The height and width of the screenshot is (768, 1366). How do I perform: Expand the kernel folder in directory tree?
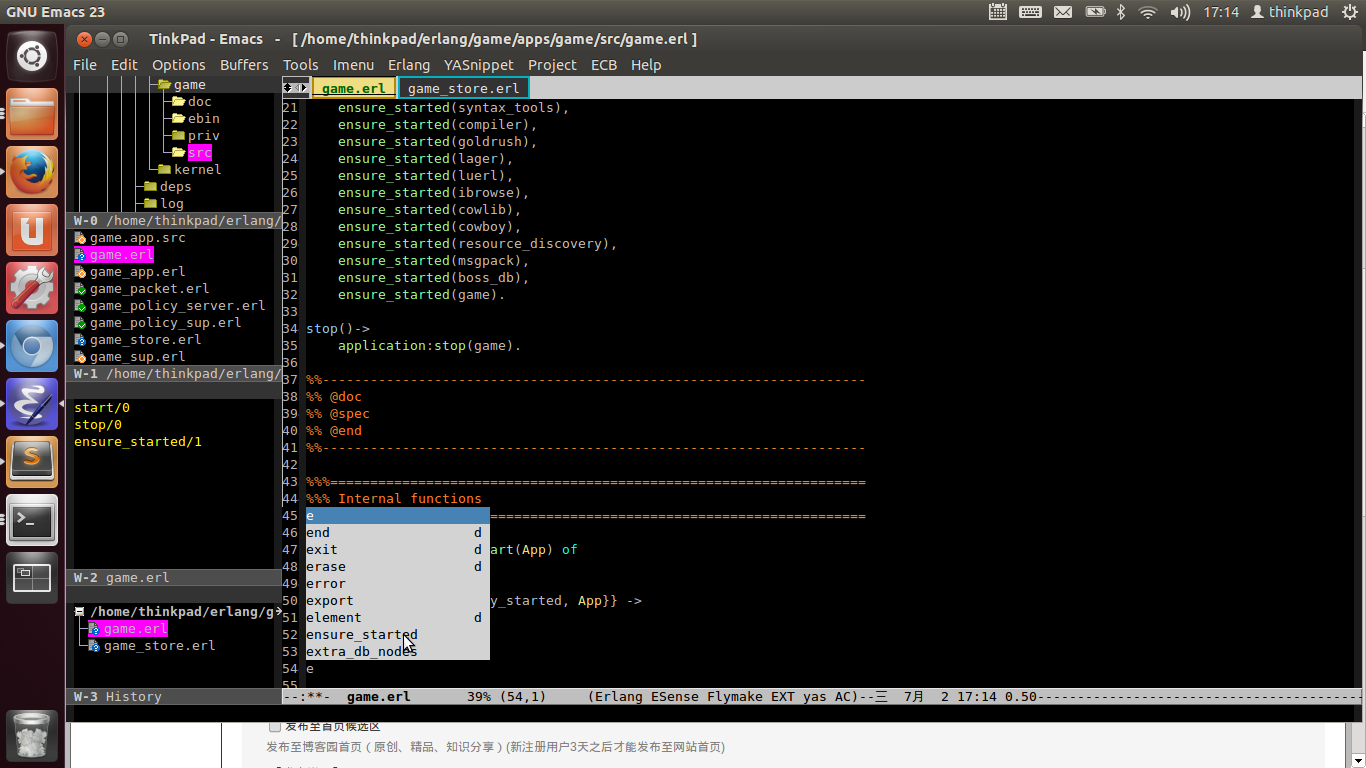point(164,169)
